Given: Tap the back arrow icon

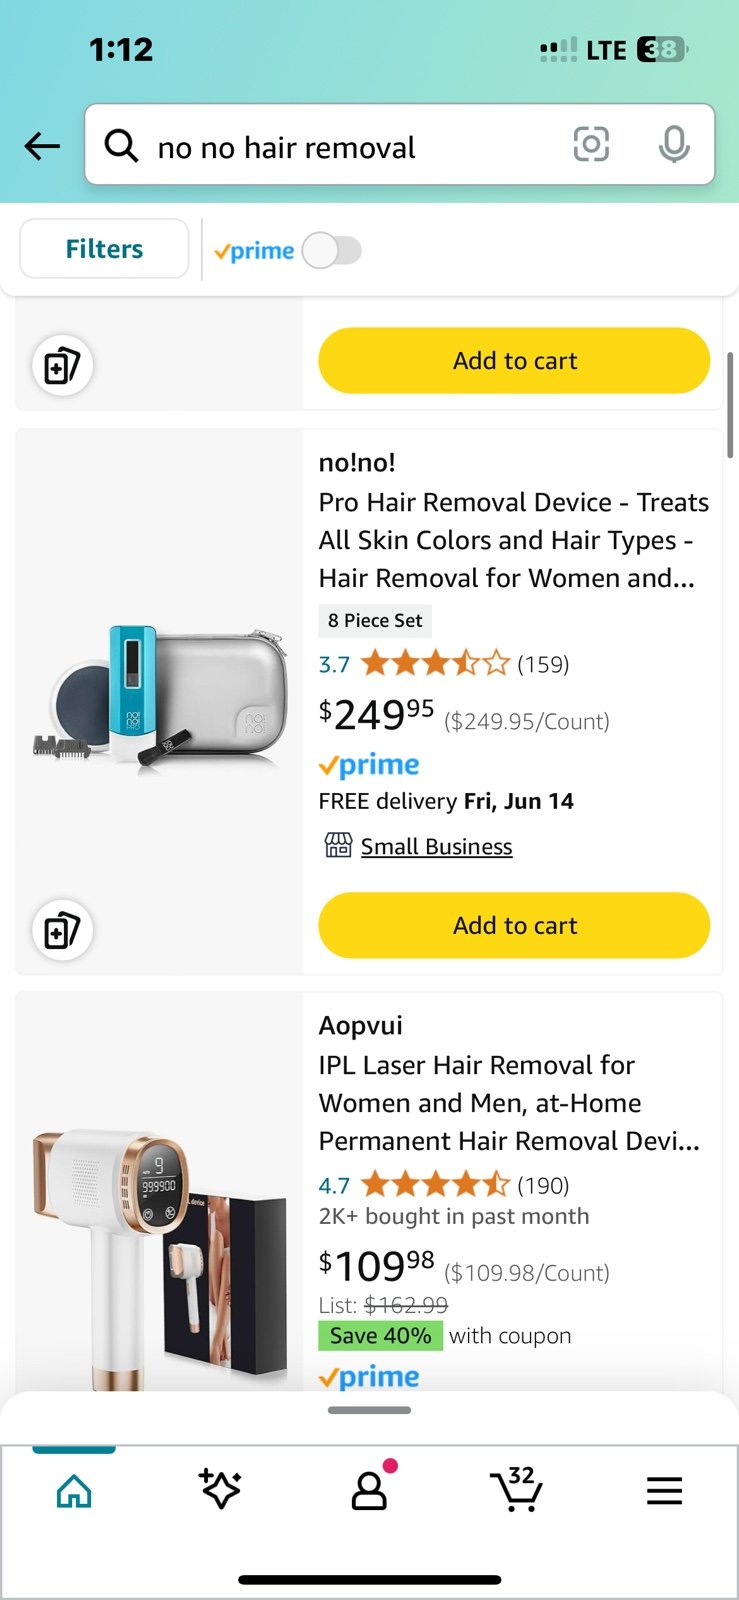Looking at the screenshot, I should point(42,146).
